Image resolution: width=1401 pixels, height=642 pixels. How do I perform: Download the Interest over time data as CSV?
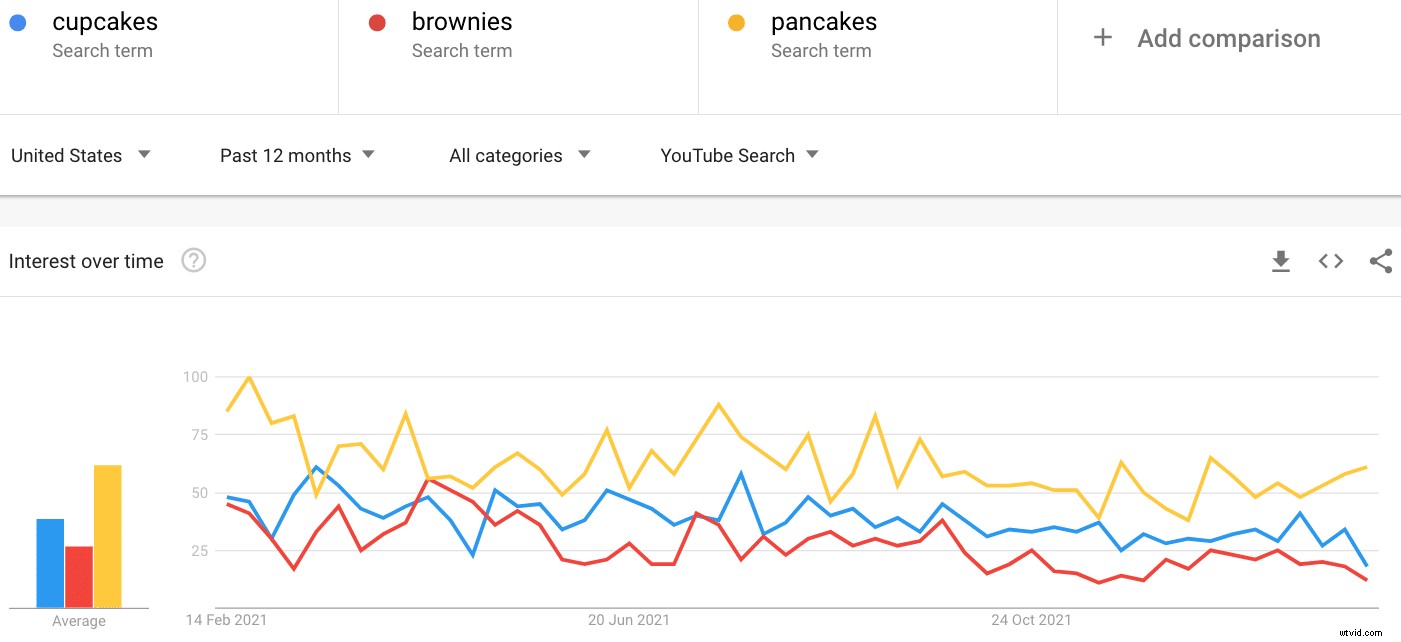(x=1281, y=261)
